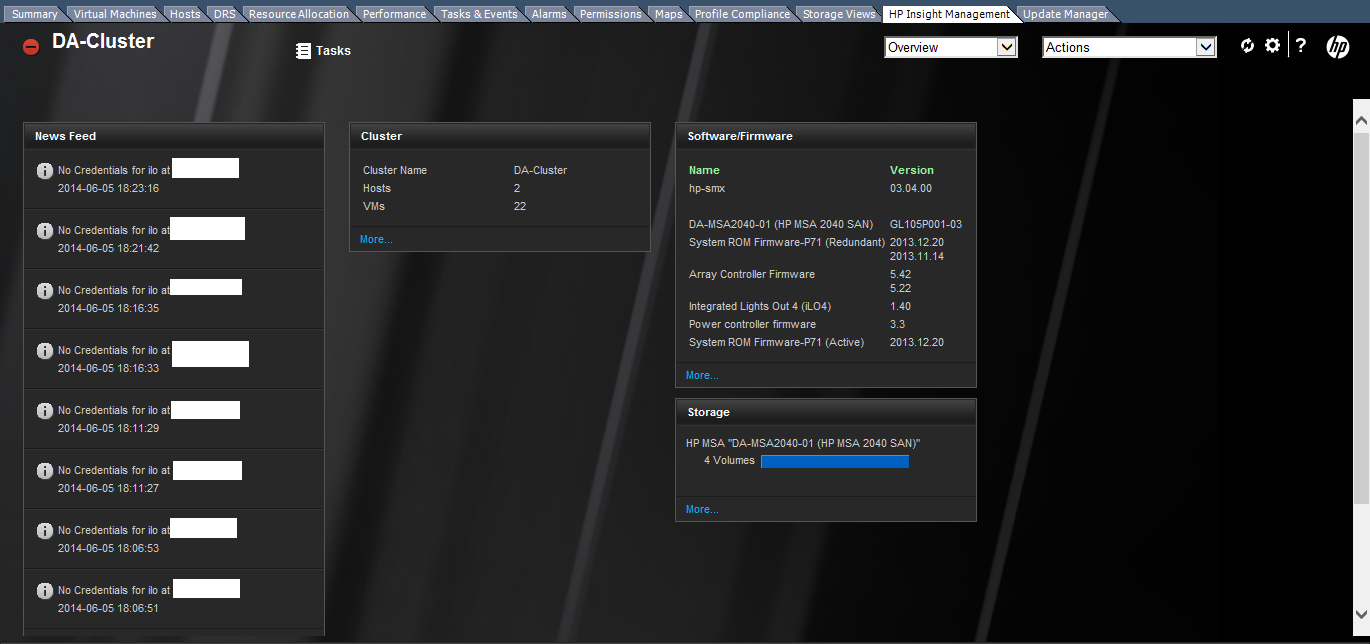The width and height of the screenshot is (1370, 644).
Task: Click the hp-smx firmware row
Action: [x=826, y=188]
